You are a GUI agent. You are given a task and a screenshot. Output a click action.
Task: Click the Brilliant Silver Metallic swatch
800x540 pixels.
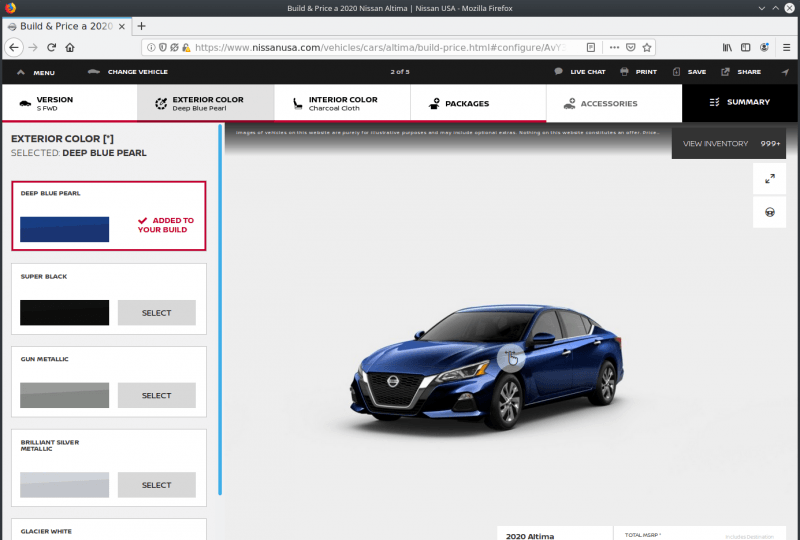click(x=64, y=484)
